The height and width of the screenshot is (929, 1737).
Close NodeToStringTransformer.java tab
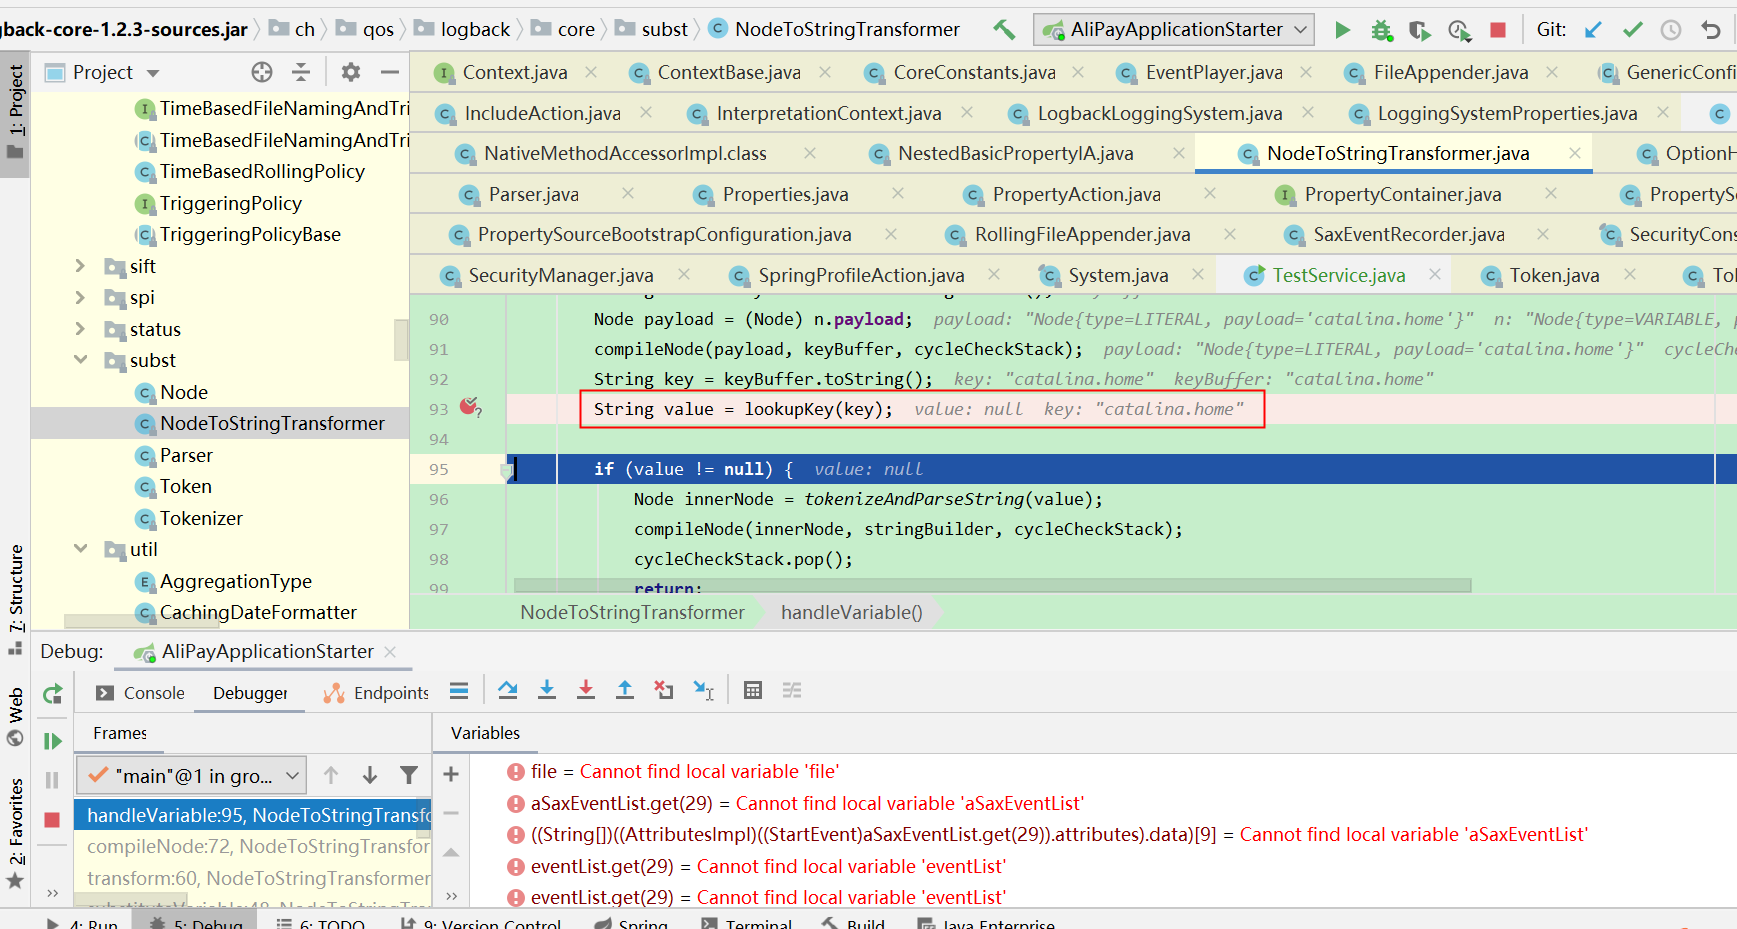click(x=1575, y=153)
